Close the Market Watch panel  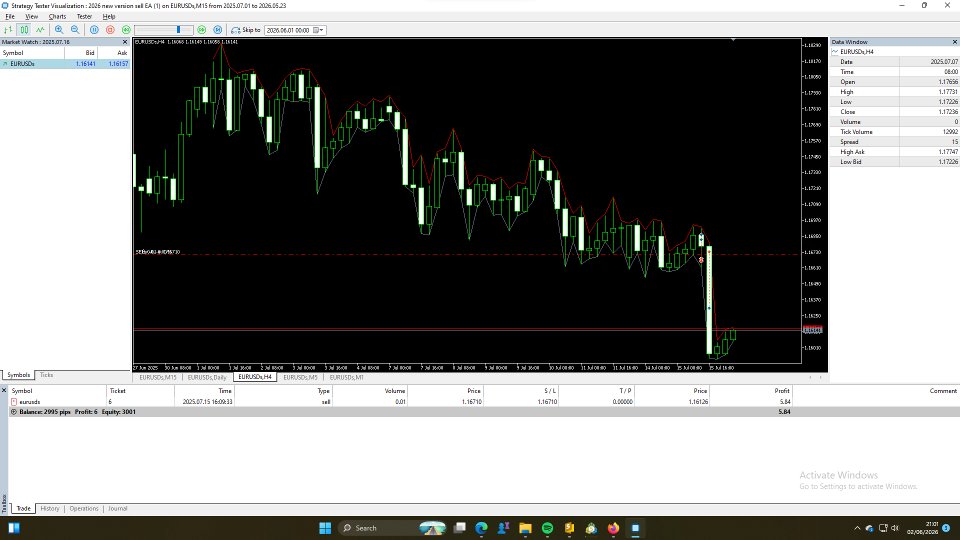point(125,42)
